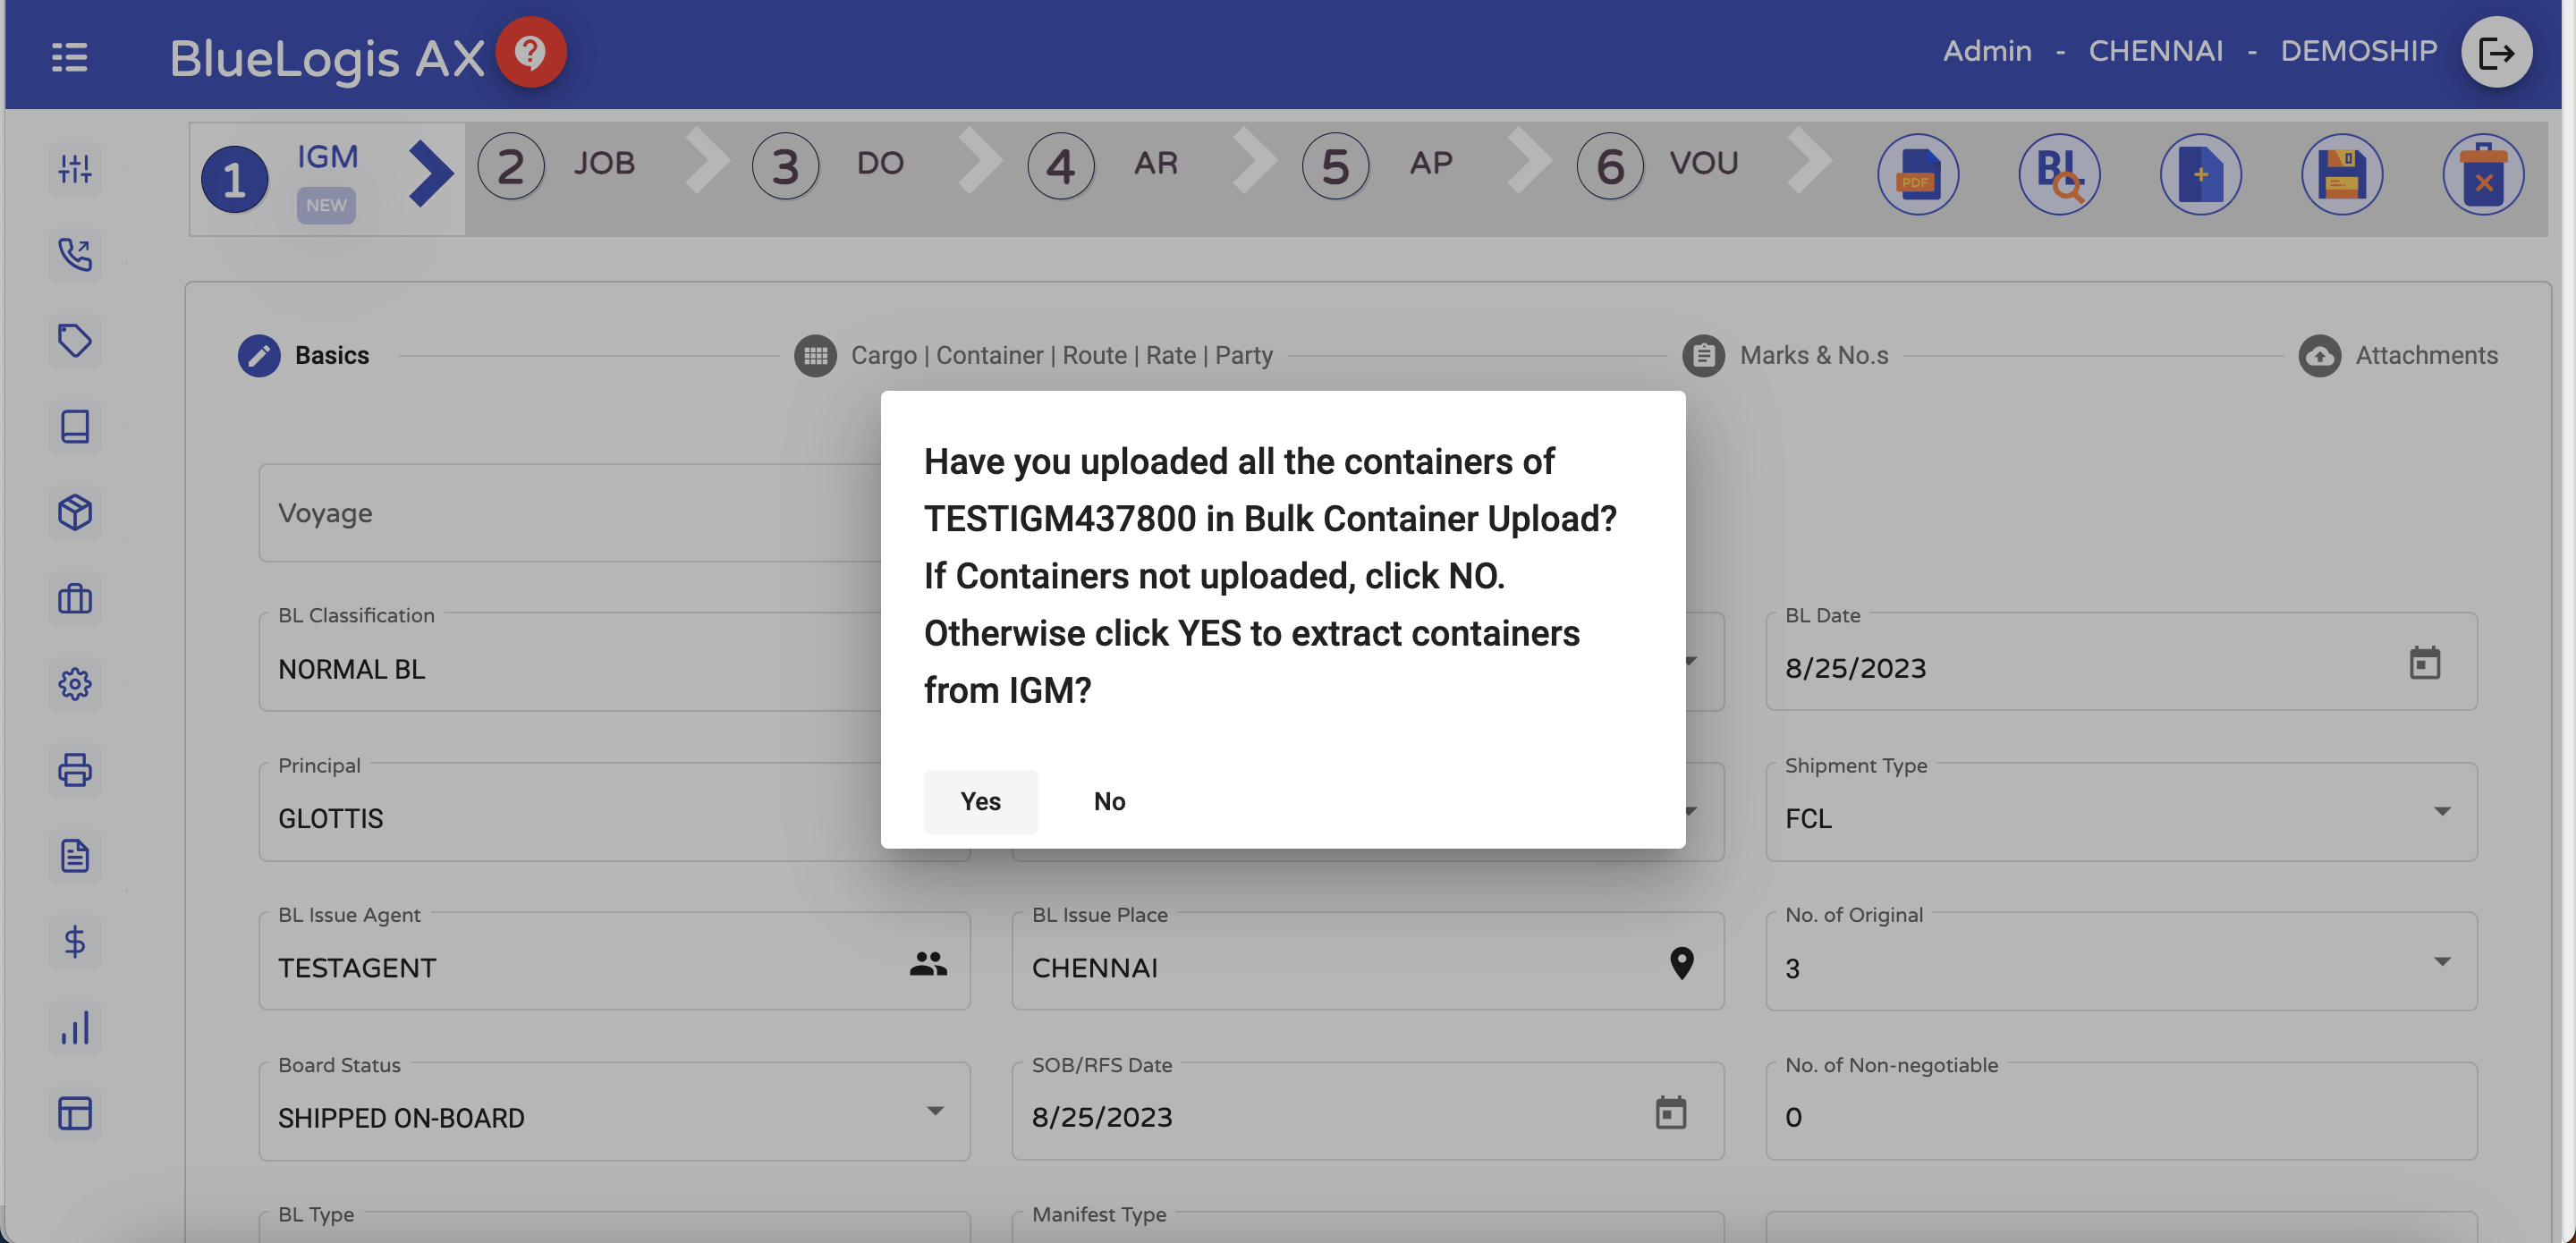
Task: Click the BL Date value 8/25/2023
Action: 1855,668
